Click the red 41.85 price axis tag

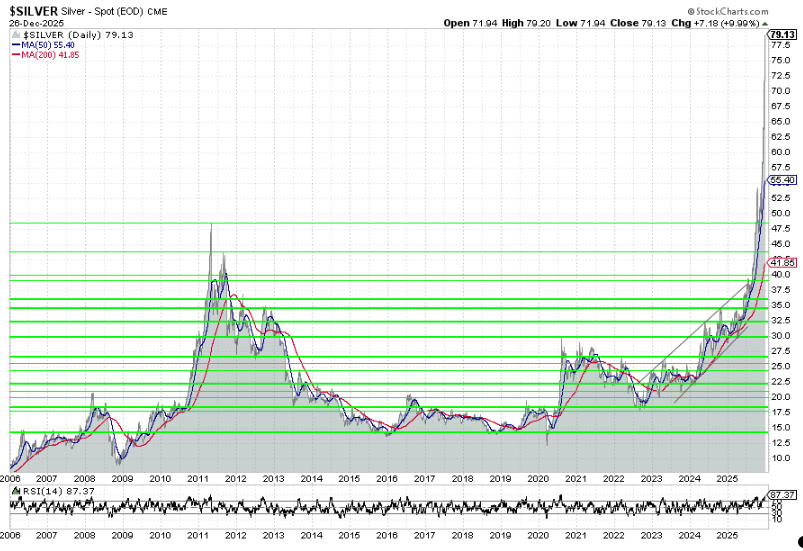point(781,263)
